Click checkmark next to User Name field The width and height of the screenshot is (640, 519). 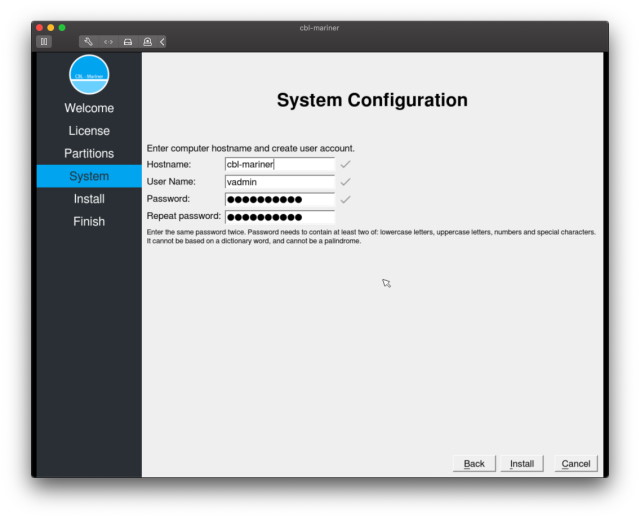point(346,182)
